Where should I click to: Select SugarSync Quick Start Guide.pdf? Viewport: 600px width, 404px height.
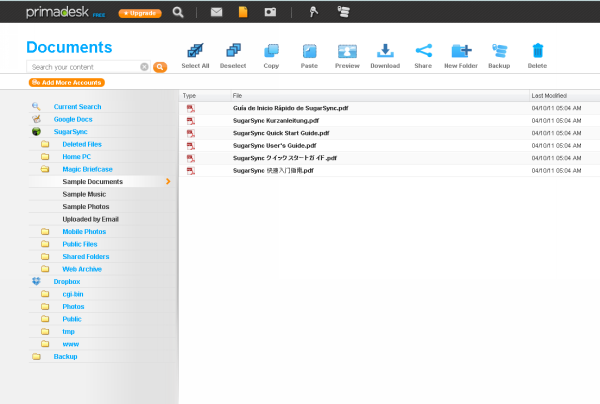tap(281, 133)
